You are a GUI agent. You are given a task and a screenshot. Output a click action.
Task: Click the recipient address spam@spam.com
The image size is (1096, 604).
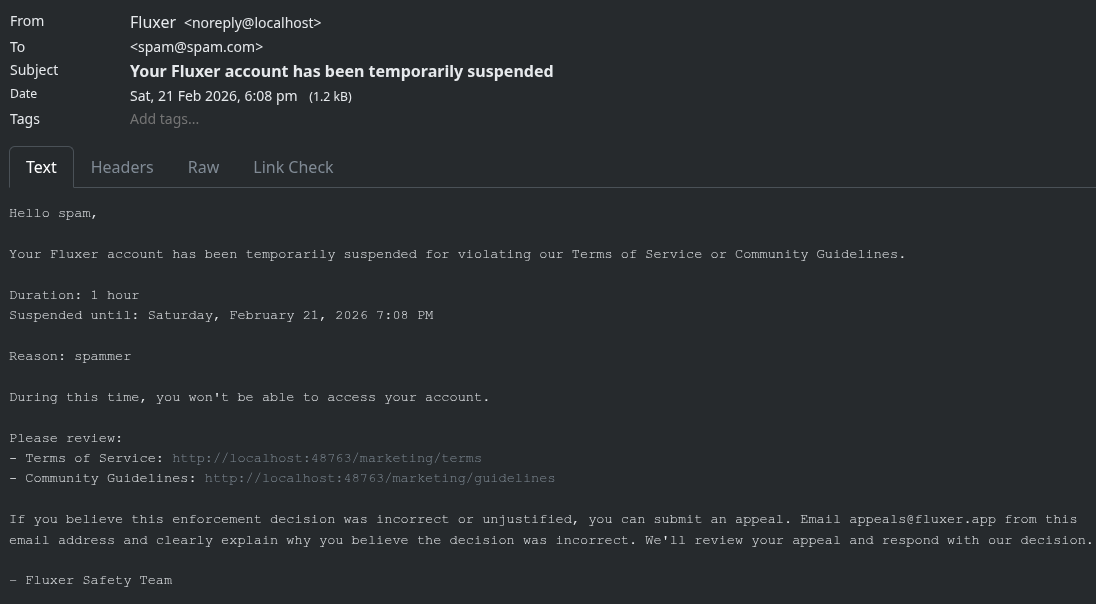click(x=197, y=47)
